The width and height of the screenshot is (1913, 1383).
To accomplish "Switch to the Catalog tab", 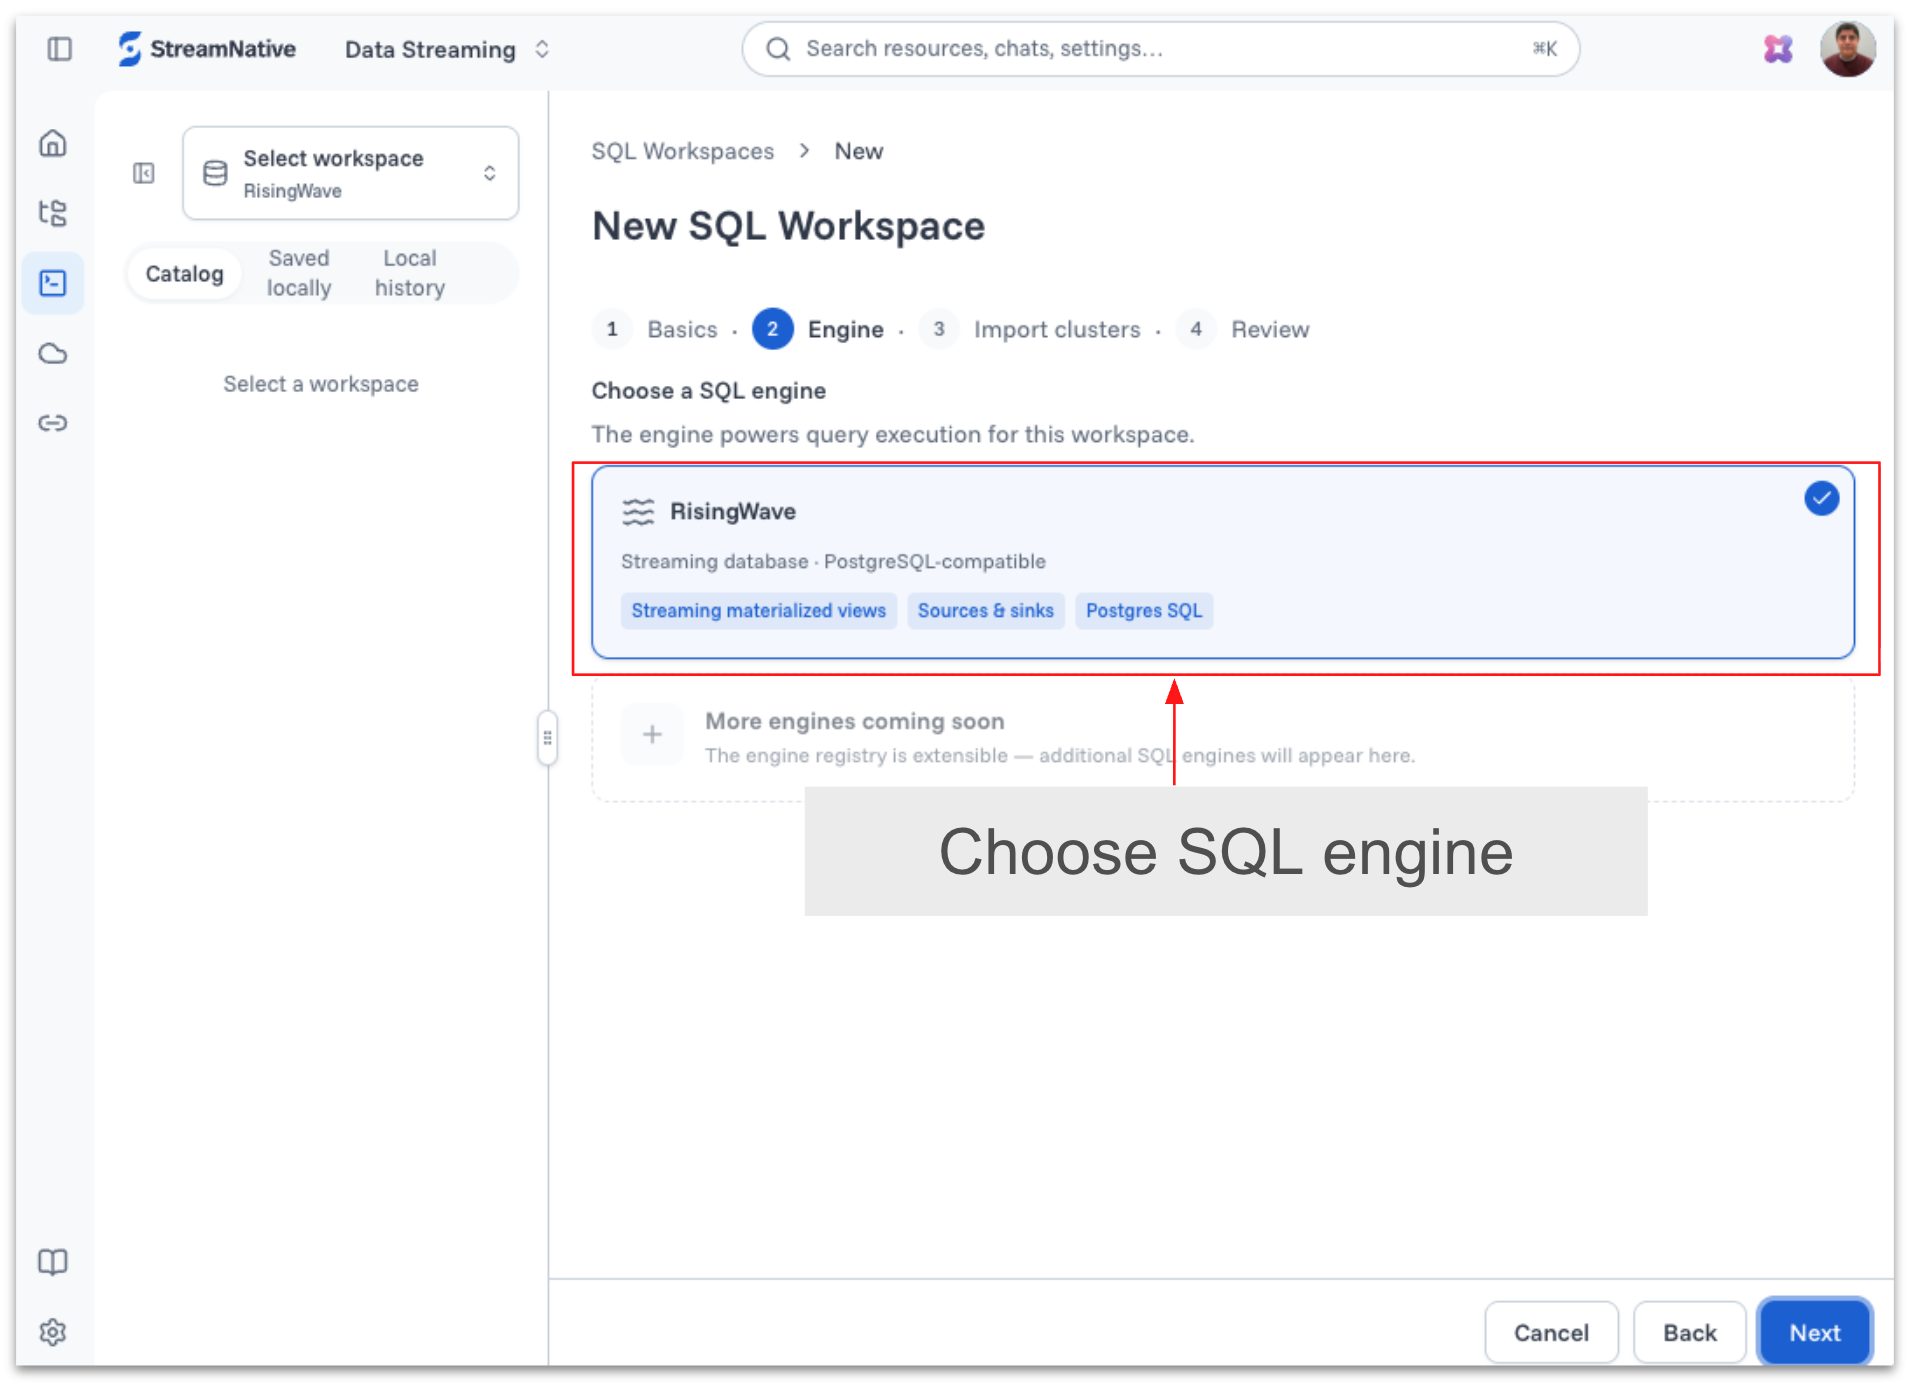I will click(x=185, y=274).
